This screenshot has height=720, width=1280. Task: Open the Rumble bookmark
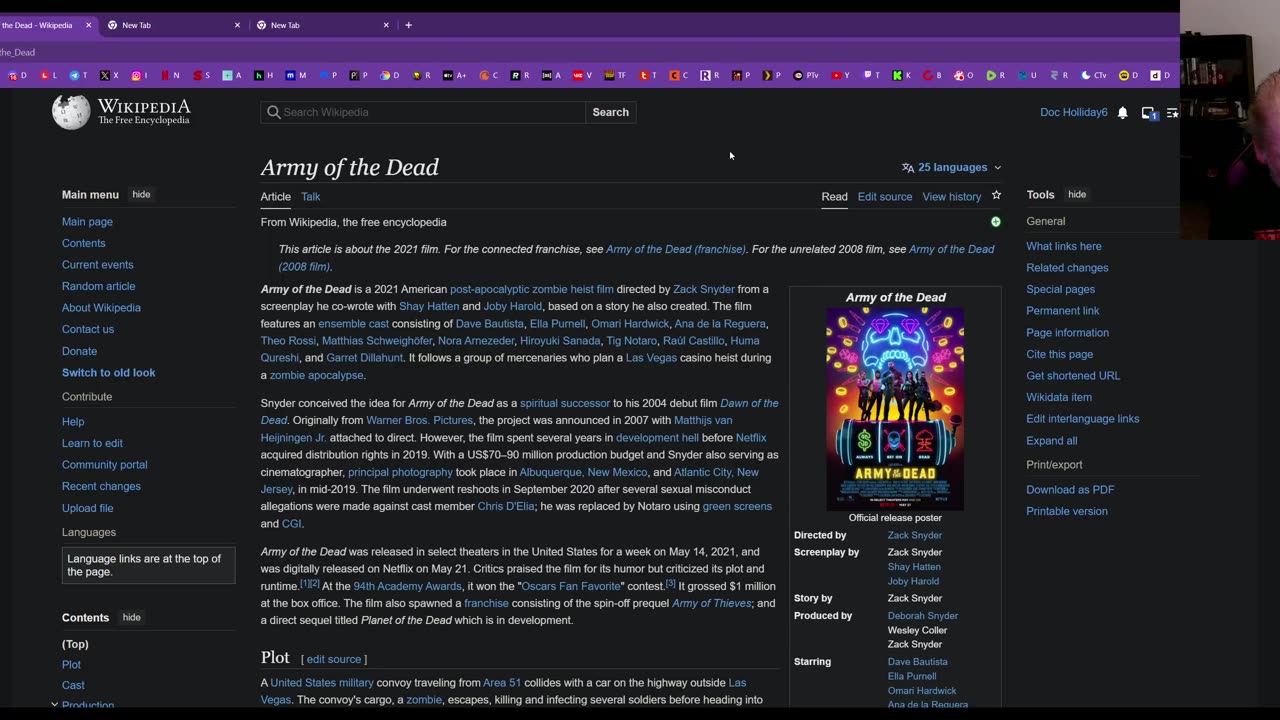coord(997,75)
